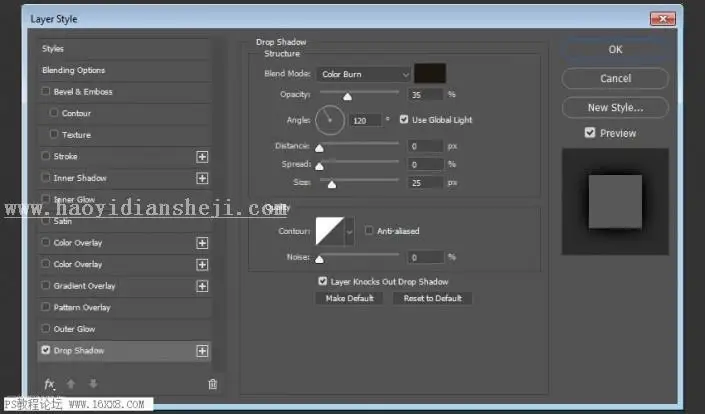Open the Contour picker dropdown arrow
Viewport: 705px width, 414px height.
pos(349,231)
